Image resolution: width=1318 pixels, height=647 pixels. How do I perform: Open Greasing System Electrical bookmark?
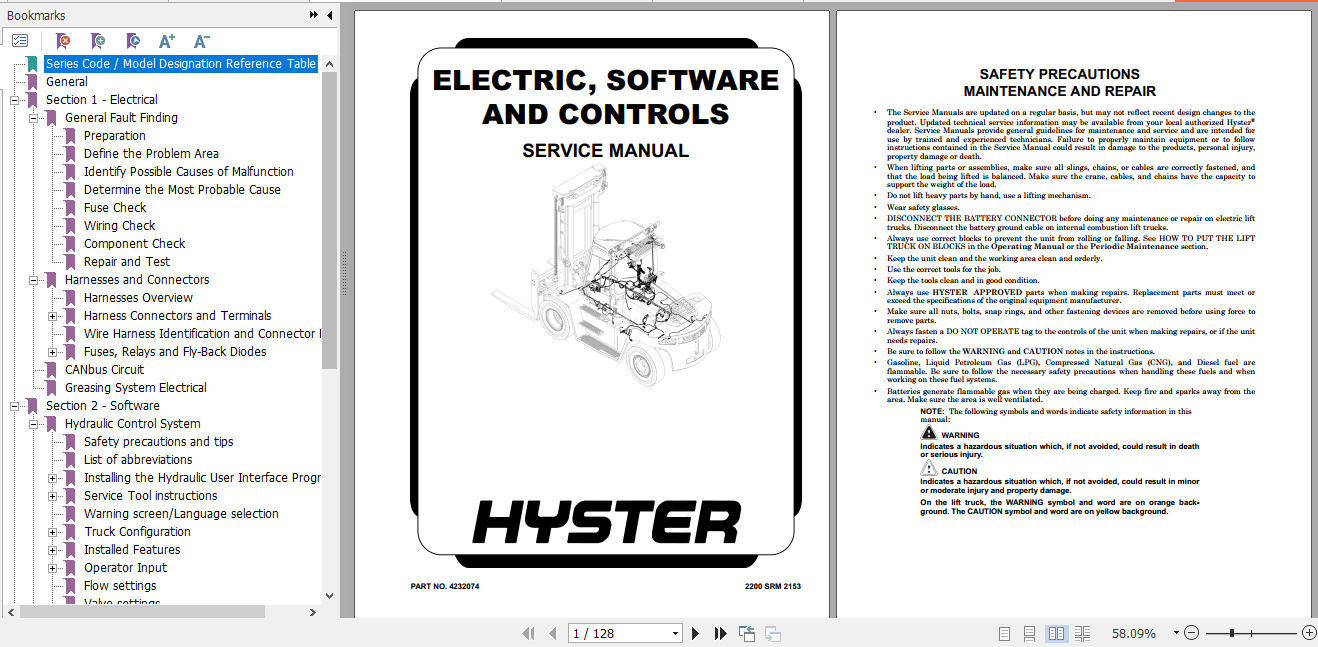tap(136, 388)
